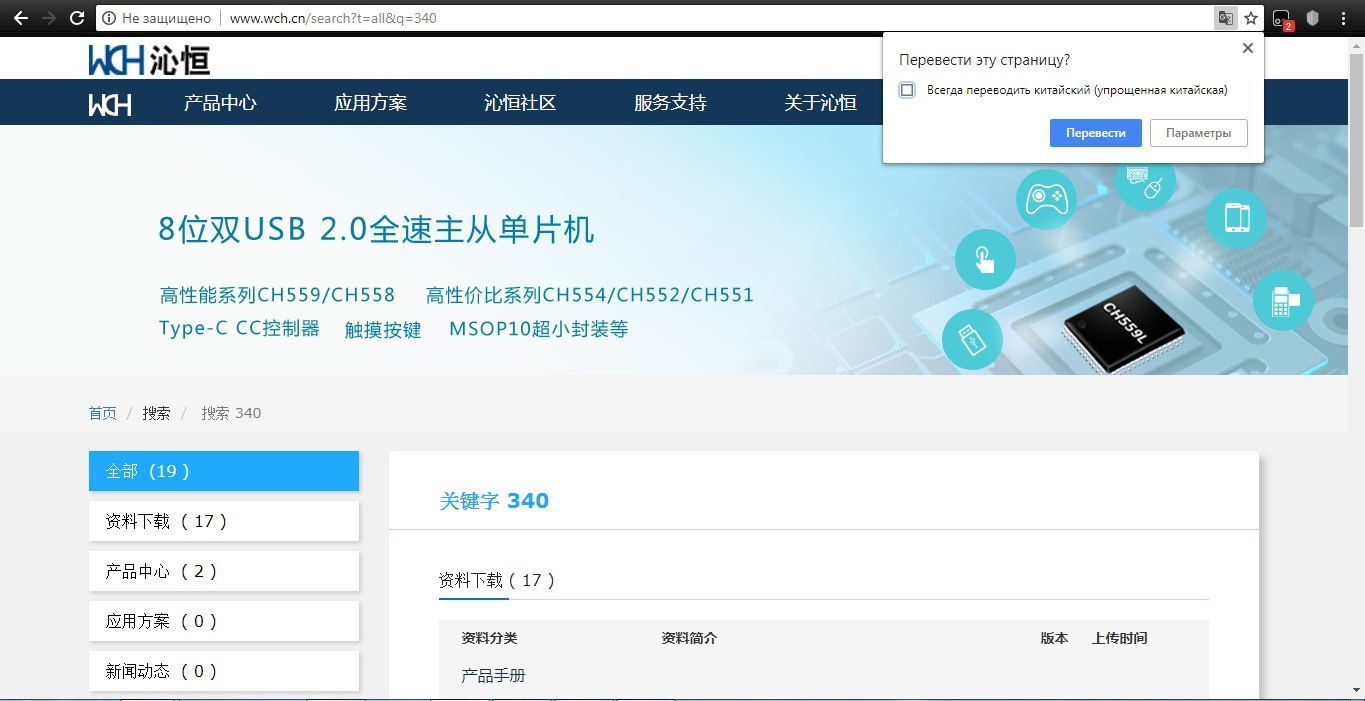Click the game controller circle icon

pos(1046,198)
